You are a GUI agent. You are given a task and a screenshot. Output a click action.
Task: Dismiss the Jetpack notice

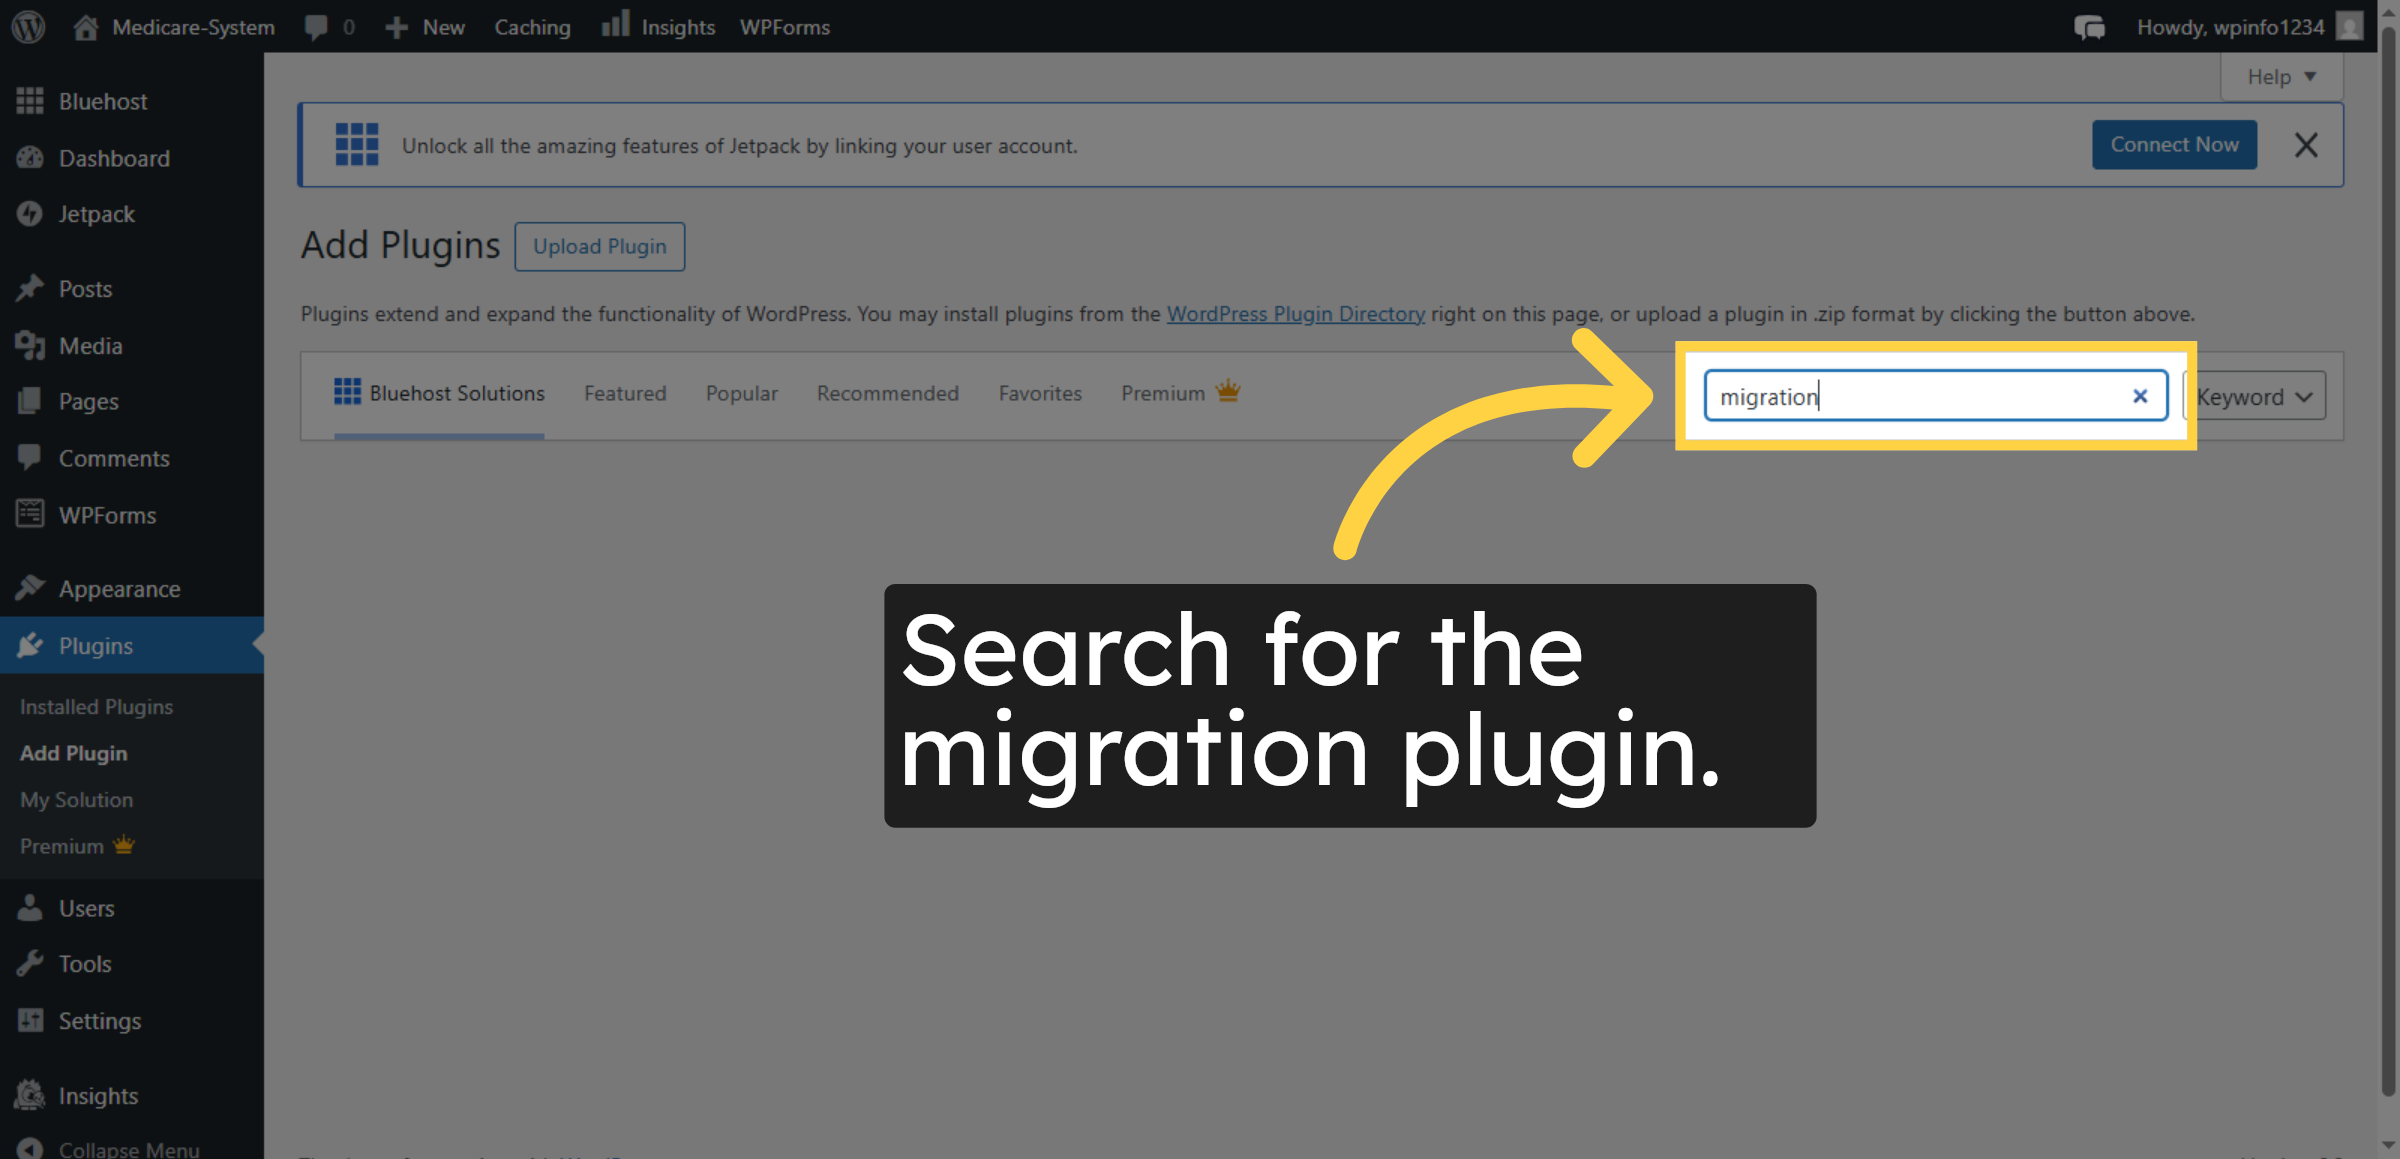pyautogui.click(x=2307, y=145)
